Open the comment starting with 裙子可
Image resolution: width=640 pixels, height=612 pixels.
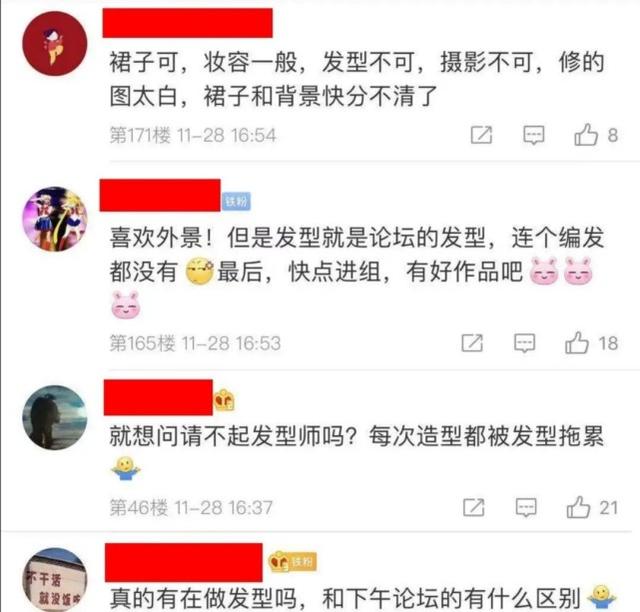[x=357, y=79]
